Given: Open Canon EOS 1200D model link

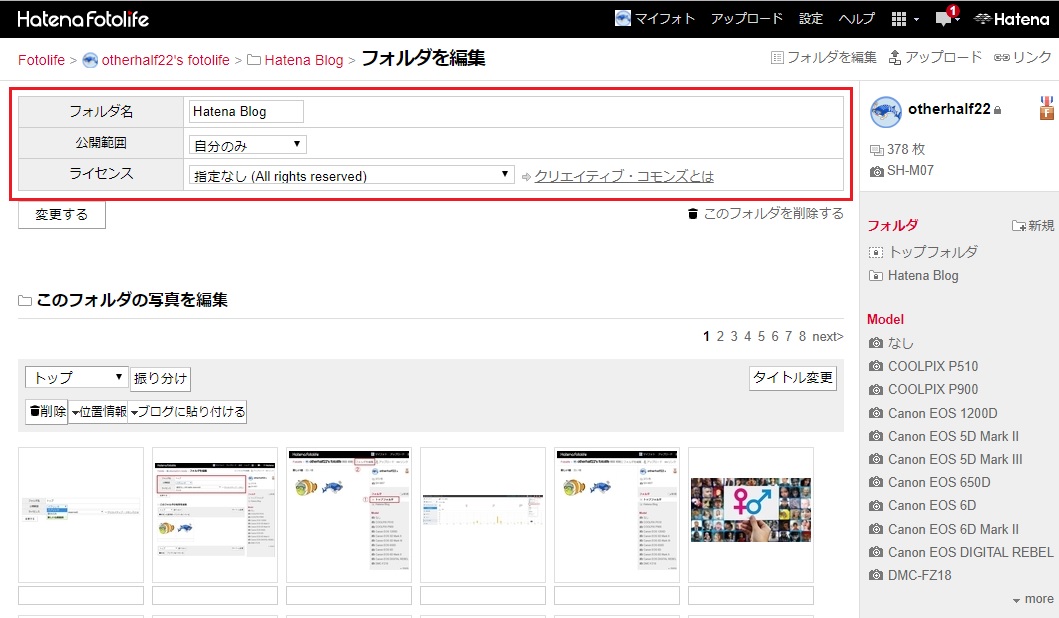Looking at the screenshot, I should tap(942, 413).
